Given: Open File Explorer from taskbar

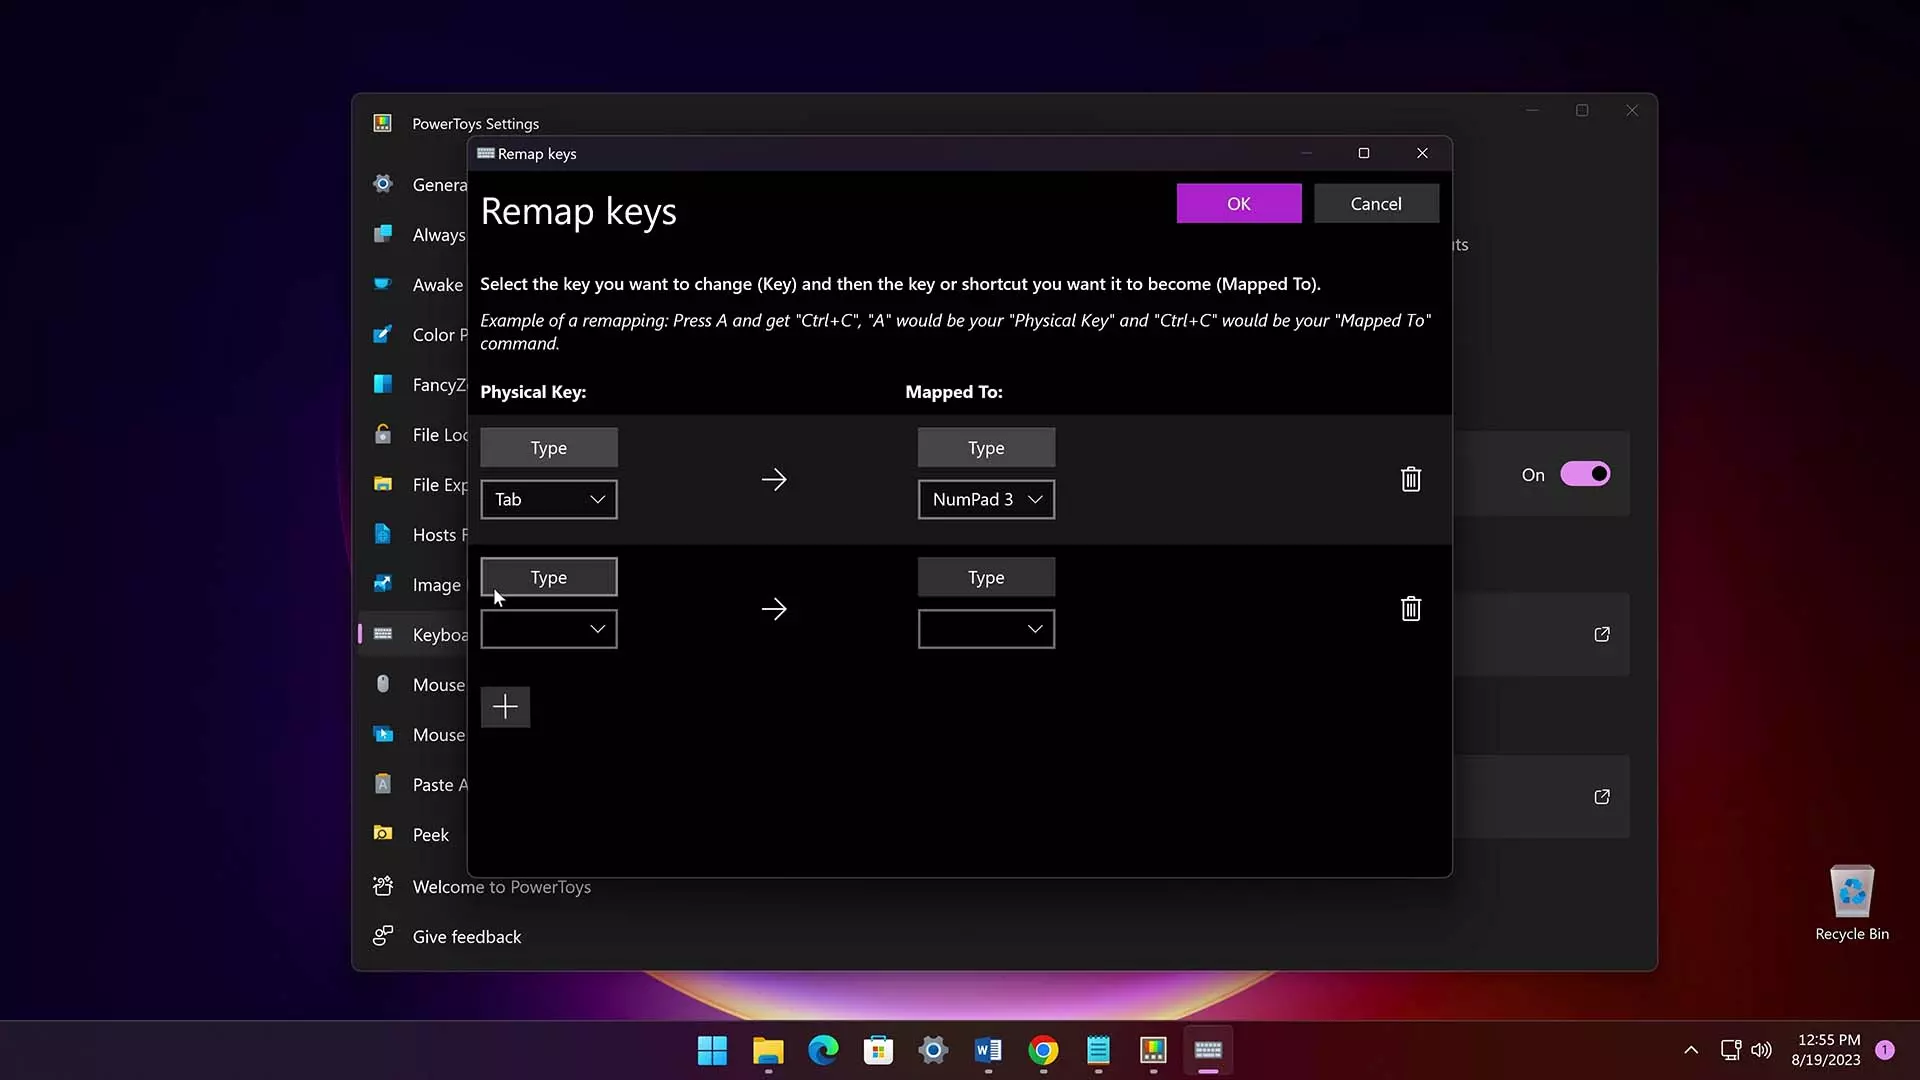Looking at the screenshot, I should click(768, 1050).
